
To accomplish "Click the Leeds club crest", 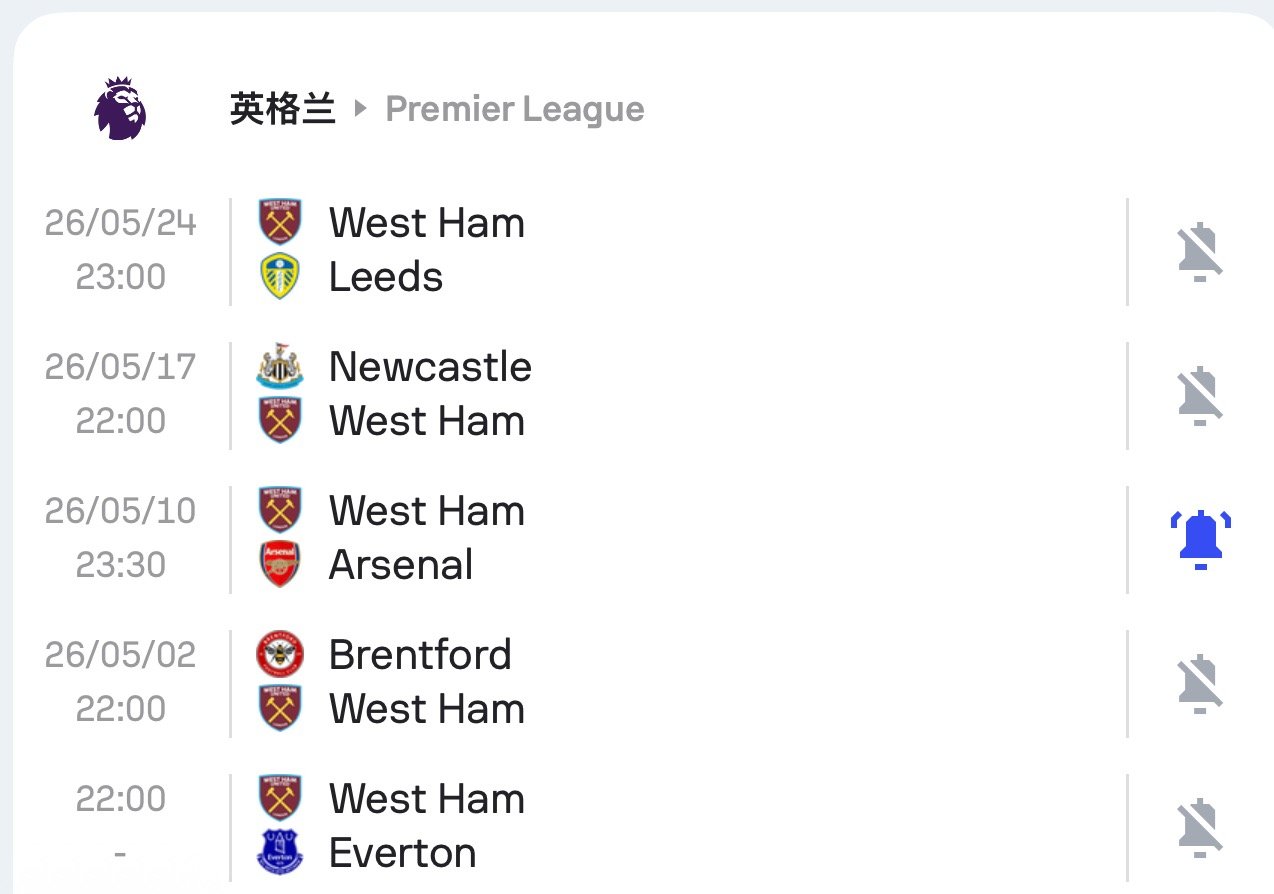I will (280, 277).
